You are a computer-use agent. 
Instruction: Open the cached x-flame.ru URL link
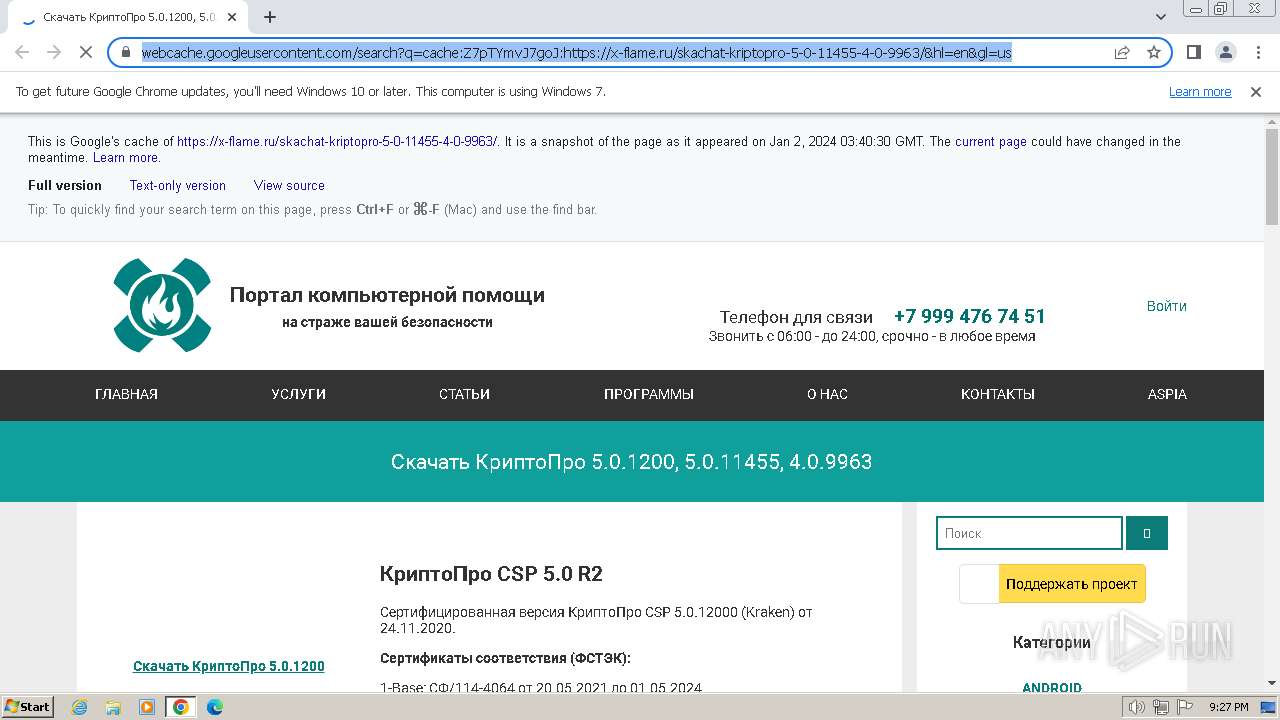coord(337,142)
